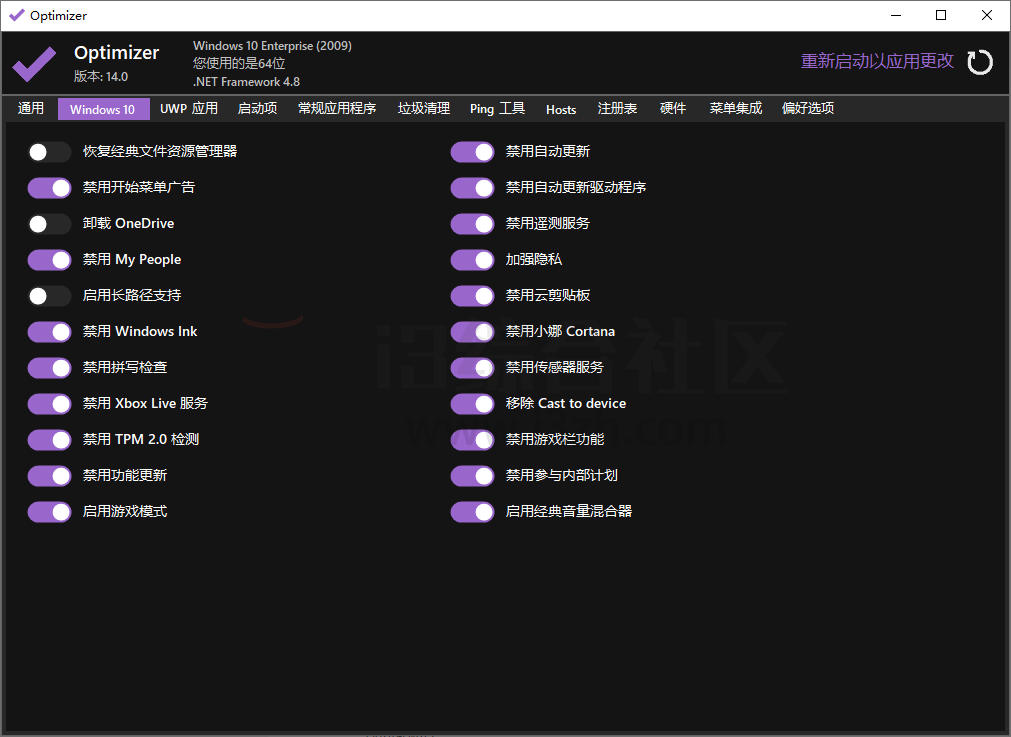Minimize the Optimizer window
The width and height of the screenshot is (1011, 737).
(x=896, y=15)
